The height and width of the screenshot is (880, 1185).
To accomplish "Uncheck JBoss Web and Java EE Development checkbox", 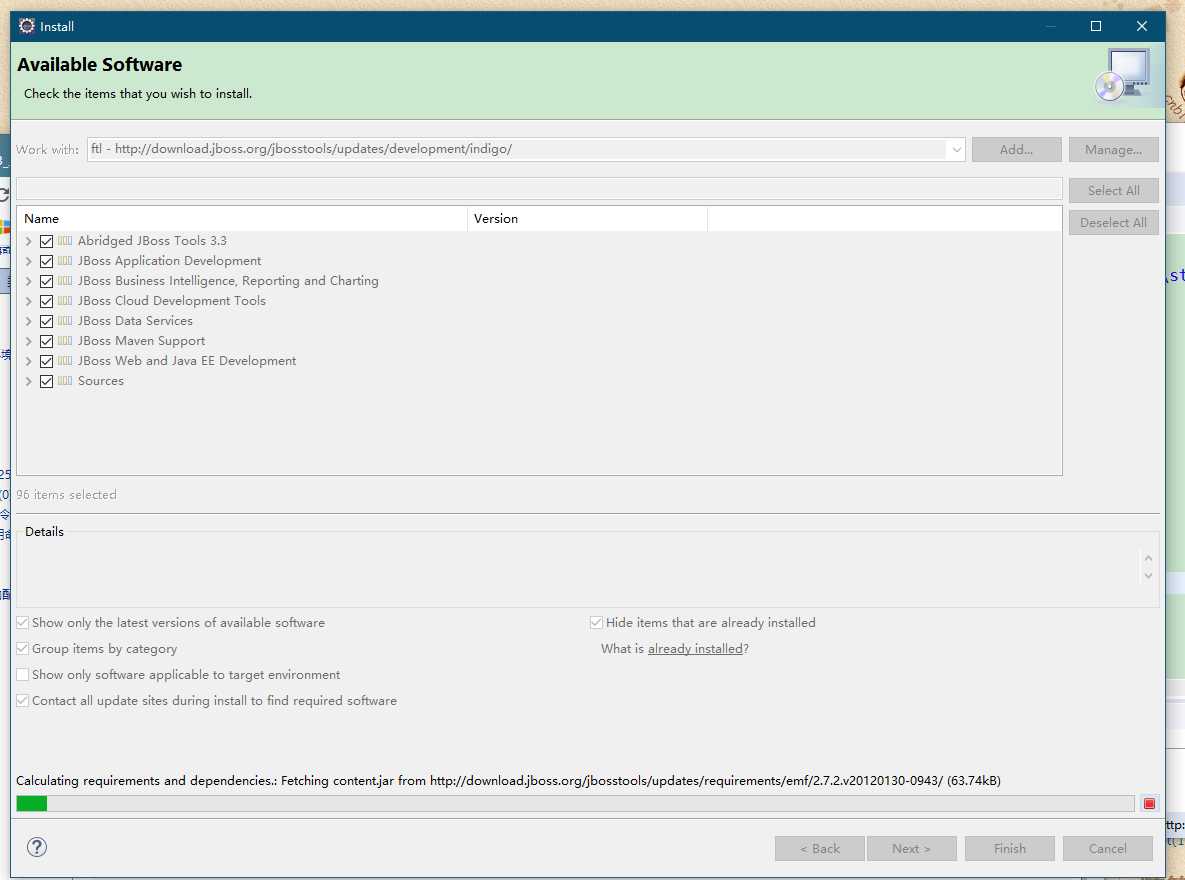I will [46, 361].
